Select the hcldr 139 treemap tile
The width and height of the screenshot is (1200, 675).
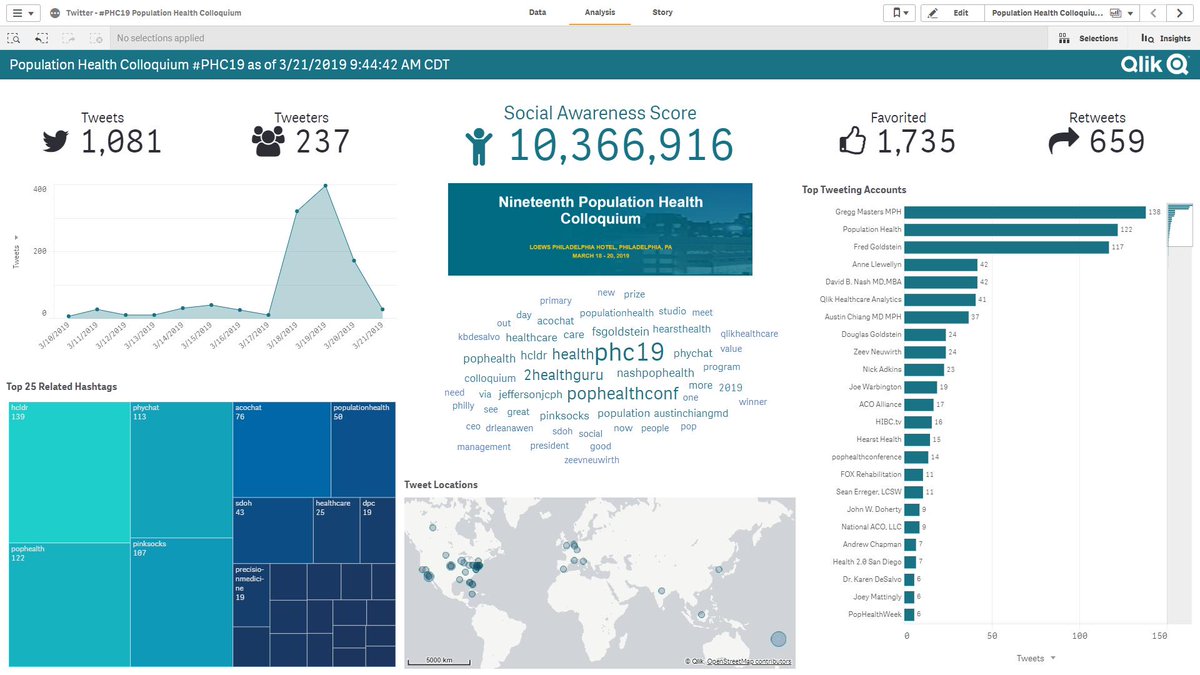[x=69, y=472]
